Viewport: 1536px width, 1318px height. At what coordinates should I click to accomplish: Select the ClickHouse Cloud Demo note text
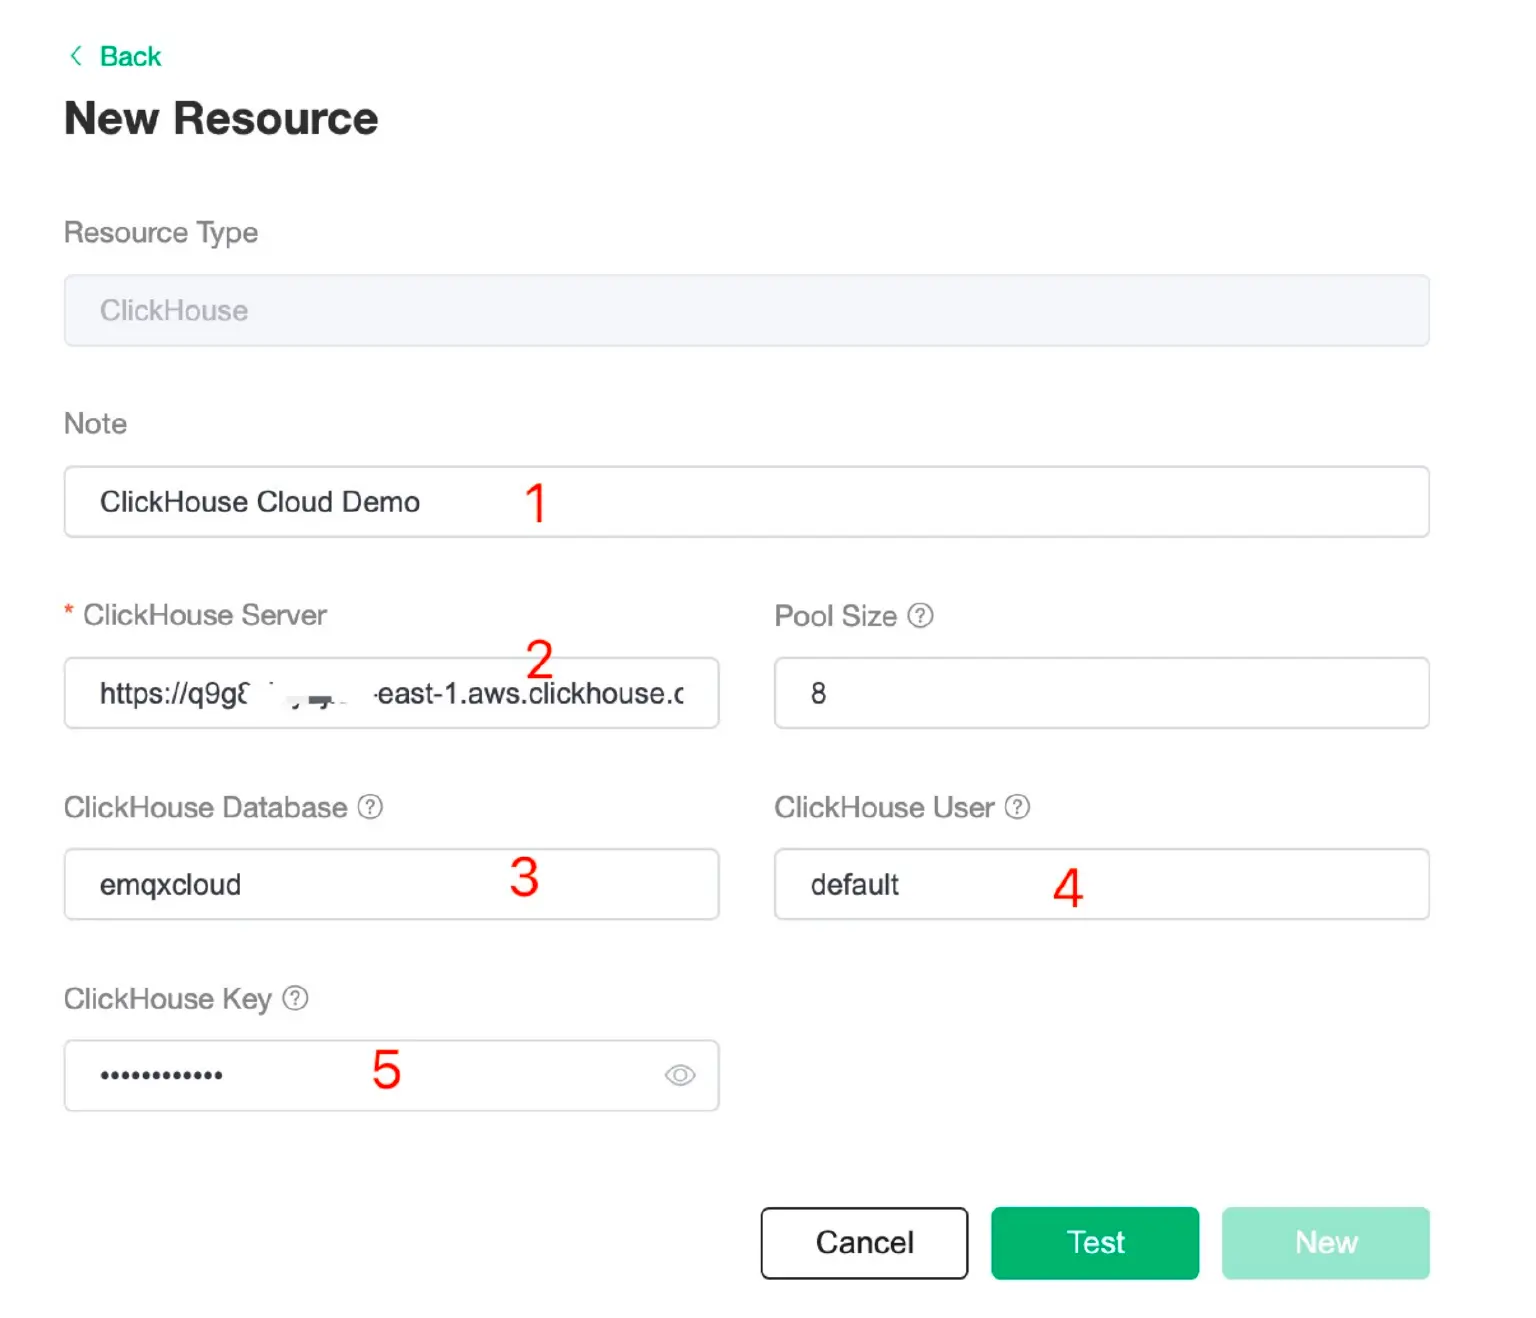tap(258, 501)
